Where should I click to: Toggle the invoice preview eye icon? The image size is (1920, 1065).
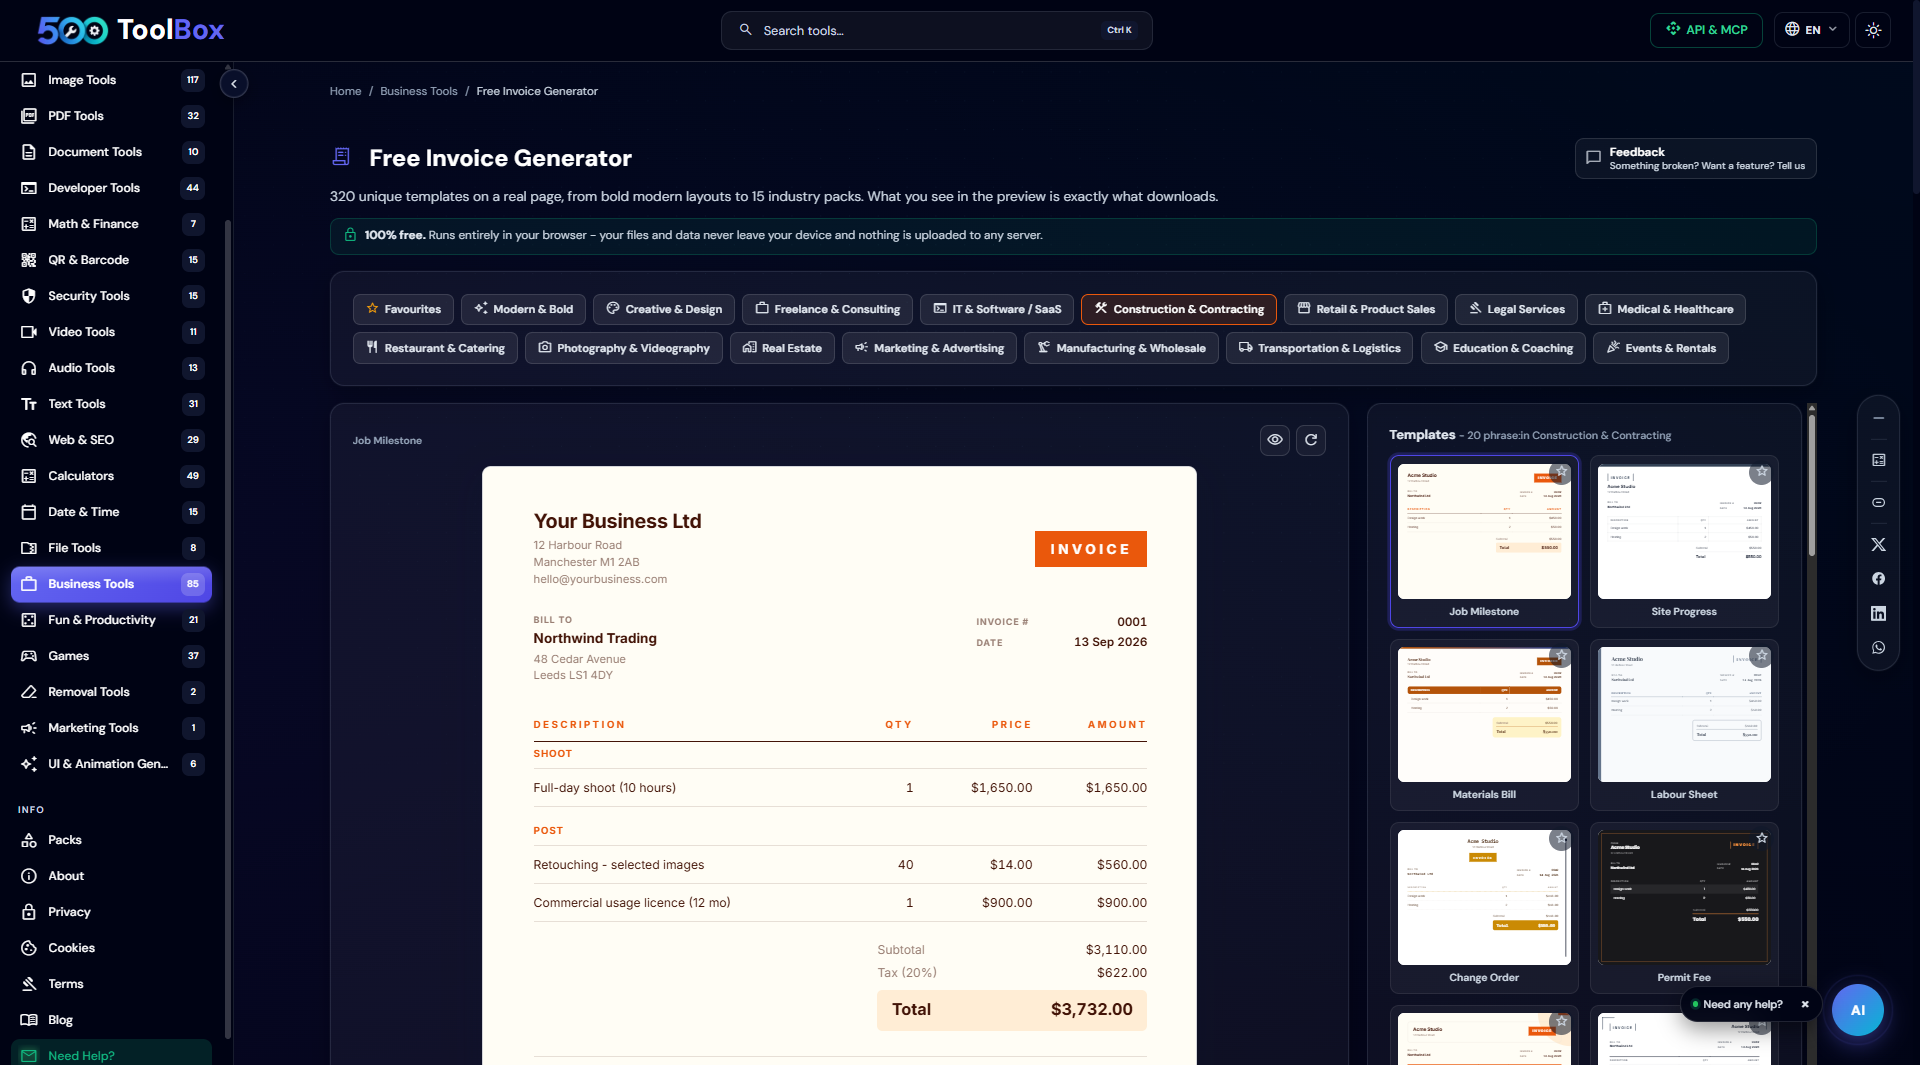(x=1275, y=440)
